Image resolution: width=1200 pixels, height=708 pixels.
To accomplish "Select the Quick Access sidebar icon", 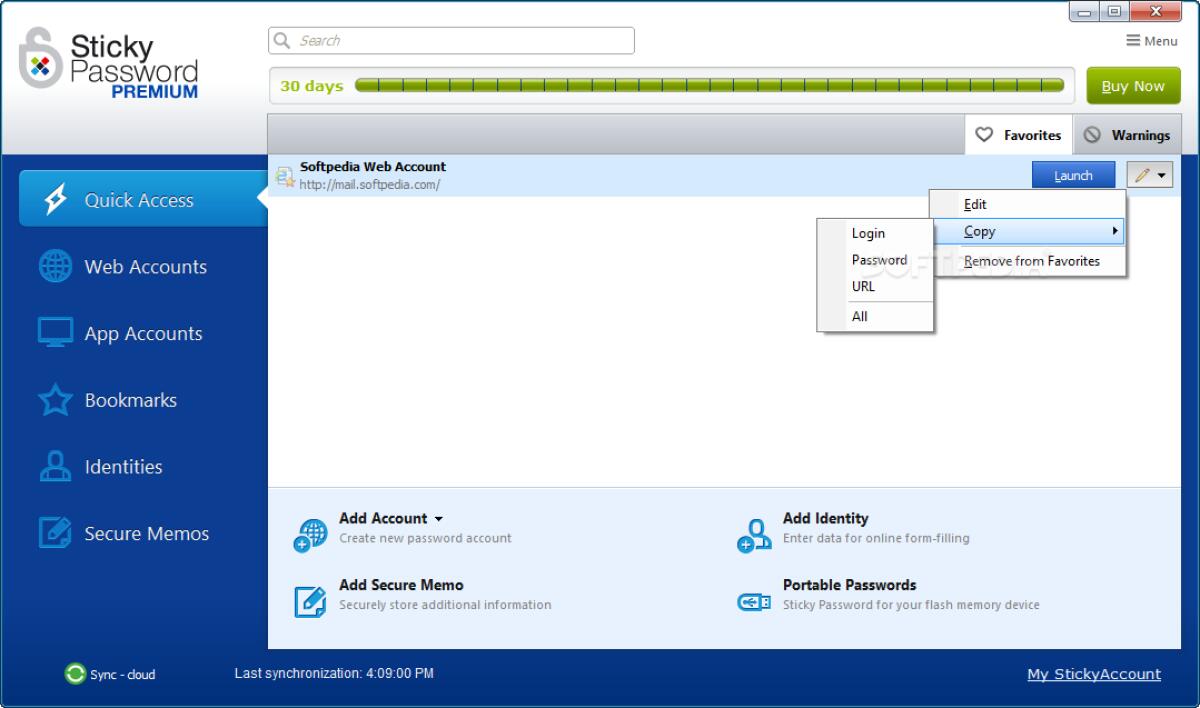I will [56, 199].
